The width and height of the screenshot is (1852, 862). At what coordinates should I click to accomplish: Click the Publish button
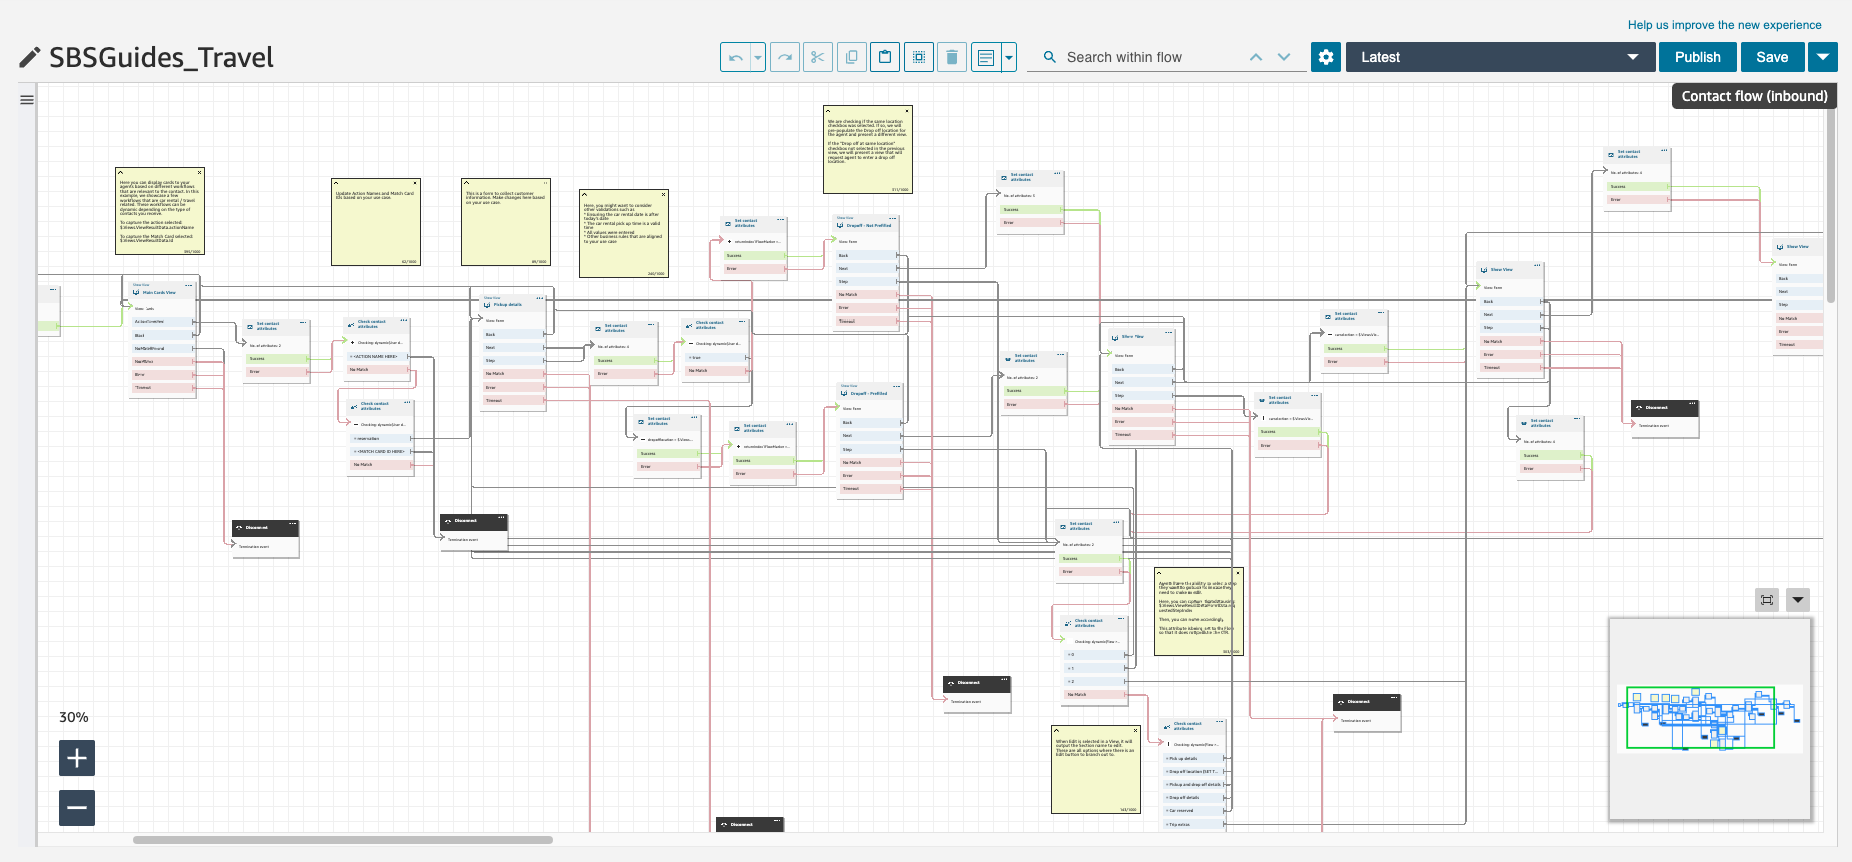[1697, 57]
